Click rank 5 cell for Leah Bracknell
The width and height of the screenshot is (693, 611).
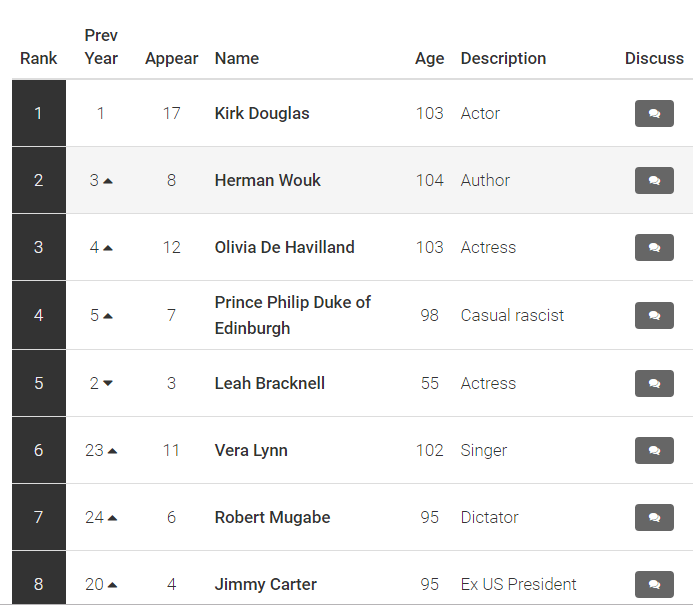(39, 383)
